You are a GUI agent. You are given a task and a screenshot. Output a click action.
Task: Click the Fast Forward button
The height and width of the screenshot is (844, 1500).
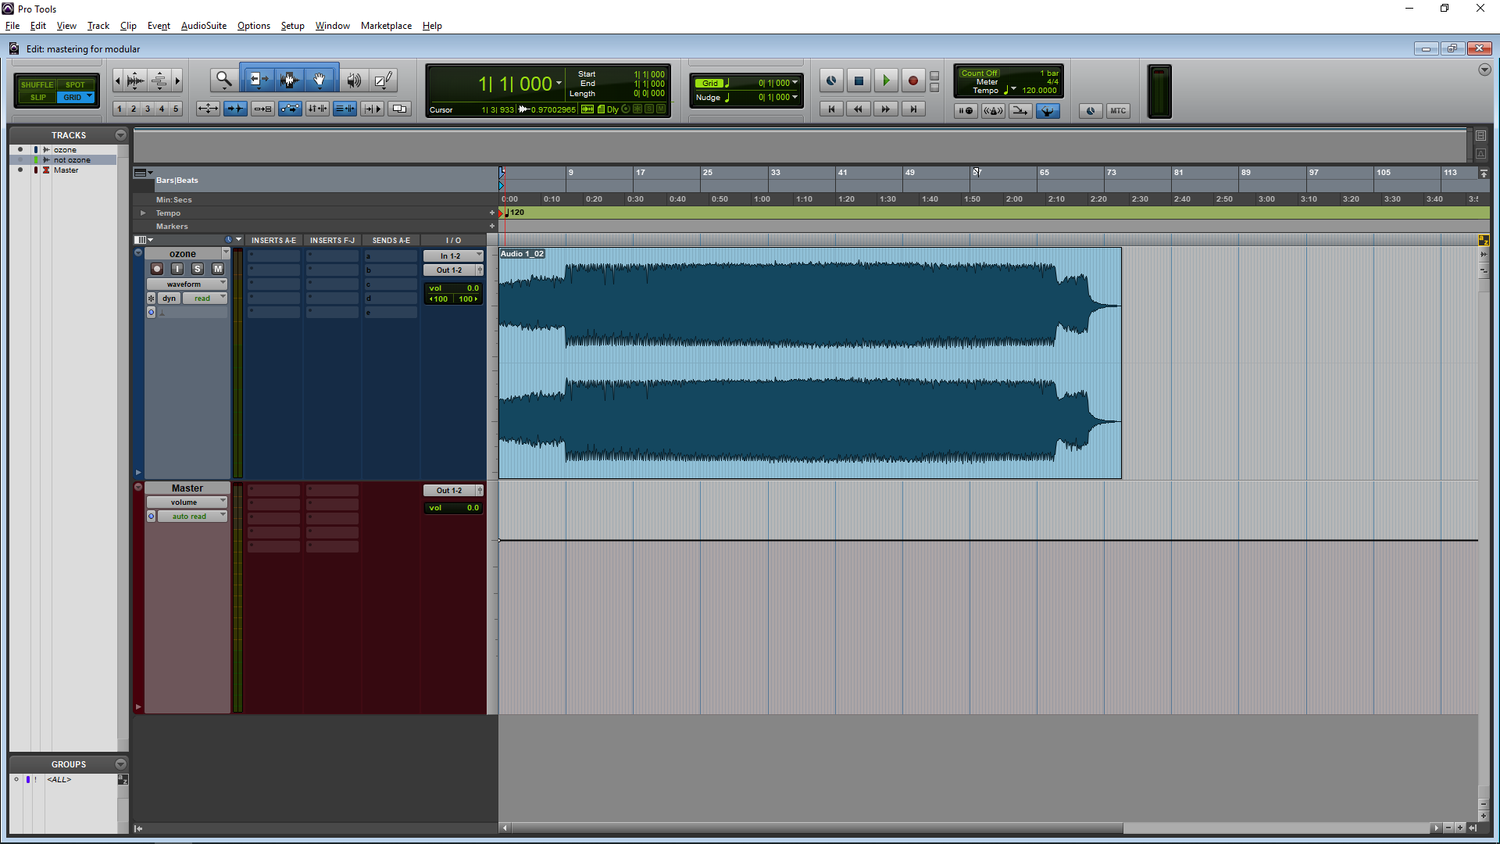885,109
